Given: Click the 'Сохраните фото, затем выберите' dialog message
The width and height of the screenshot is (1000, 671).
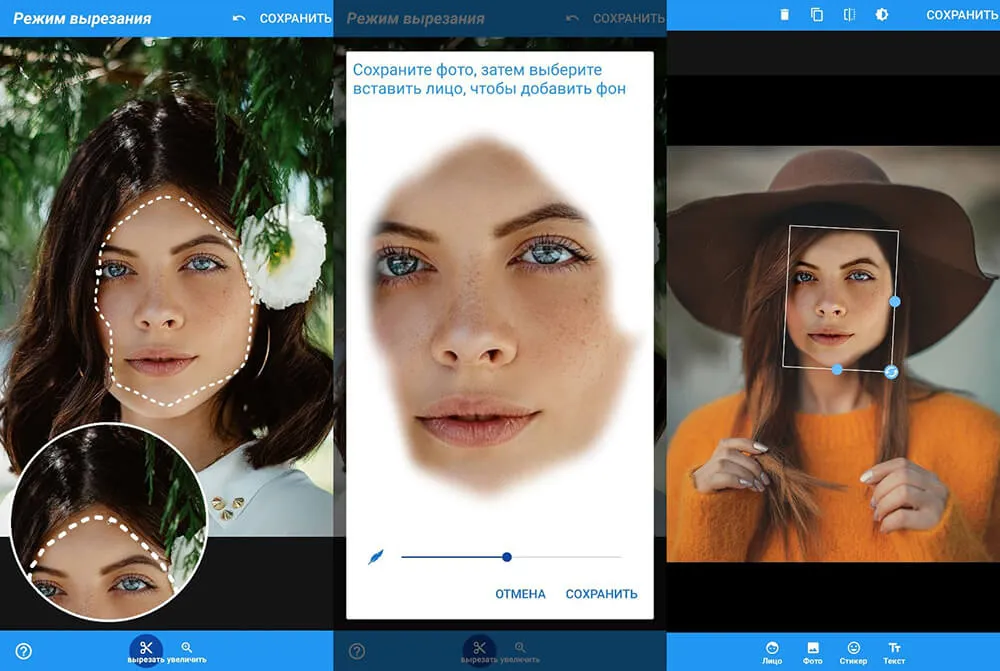Looking at the screenshot, I should click(477, 70).
